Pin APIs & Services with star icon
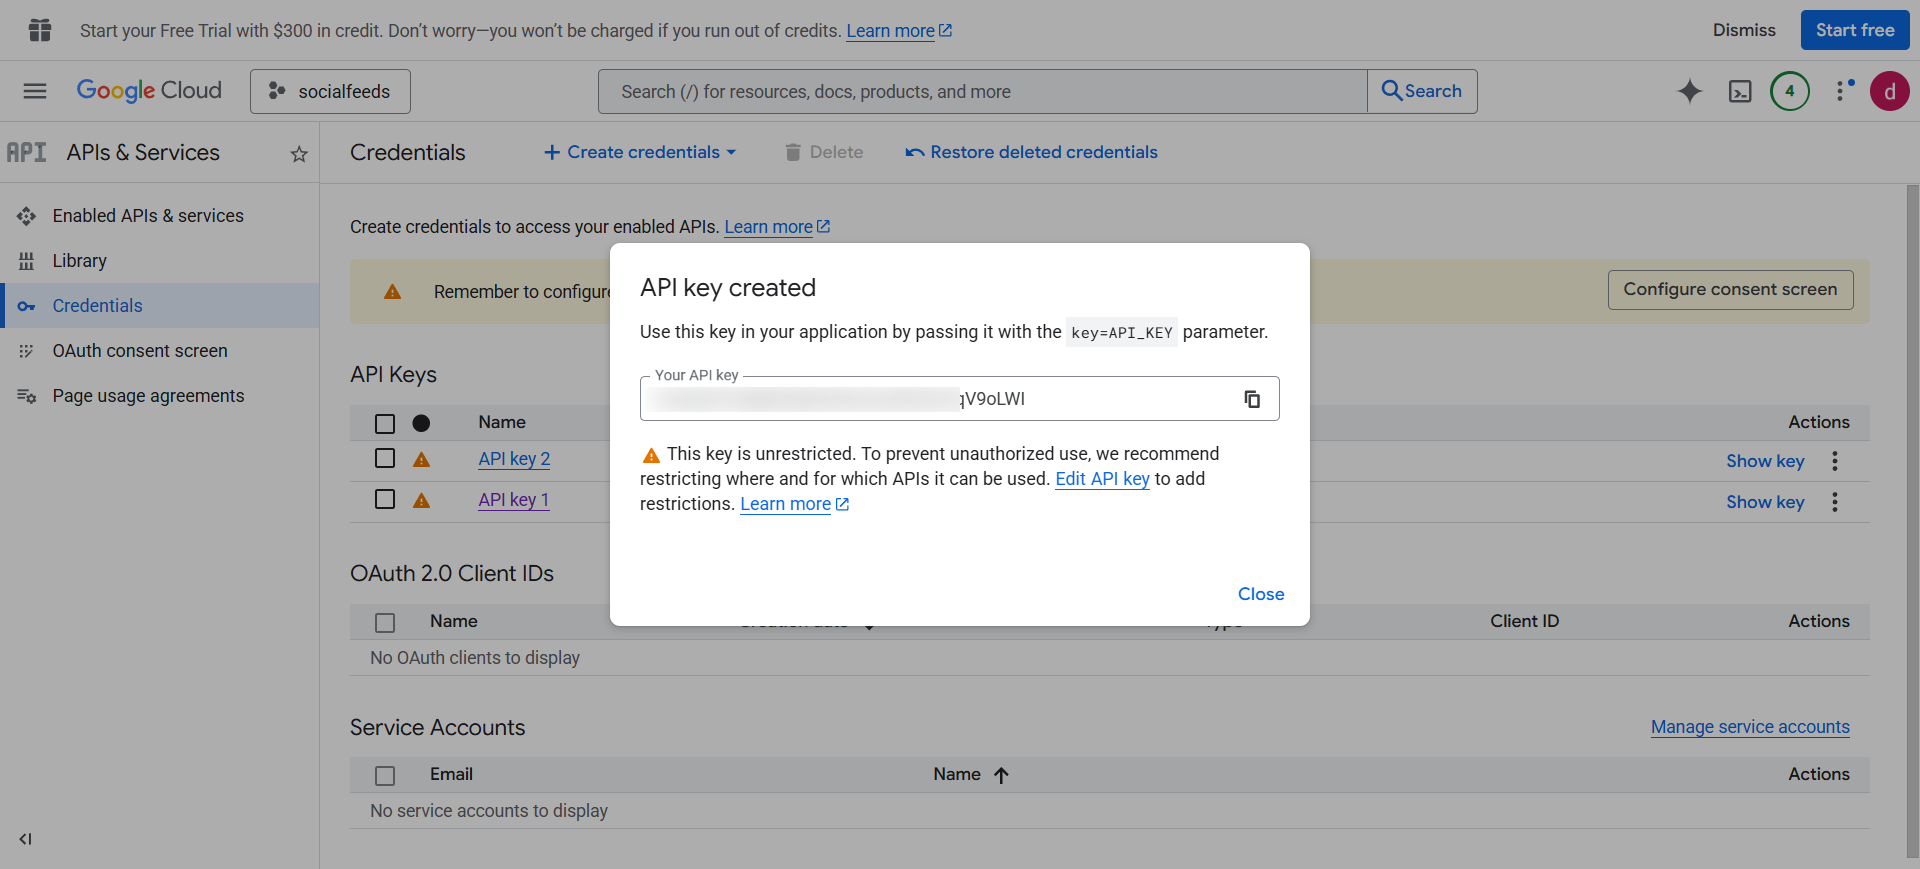The height and width of the screenshot is (869, 1920). (298, 154)
